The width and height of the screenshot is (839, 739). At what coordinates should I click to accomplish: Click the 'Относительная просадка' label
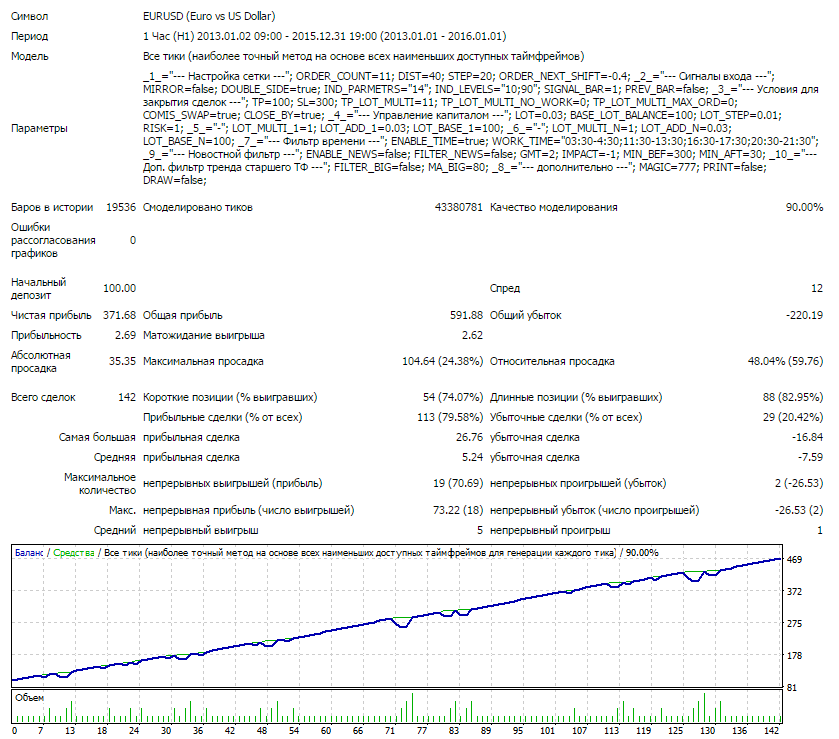(x=552, y=361)
